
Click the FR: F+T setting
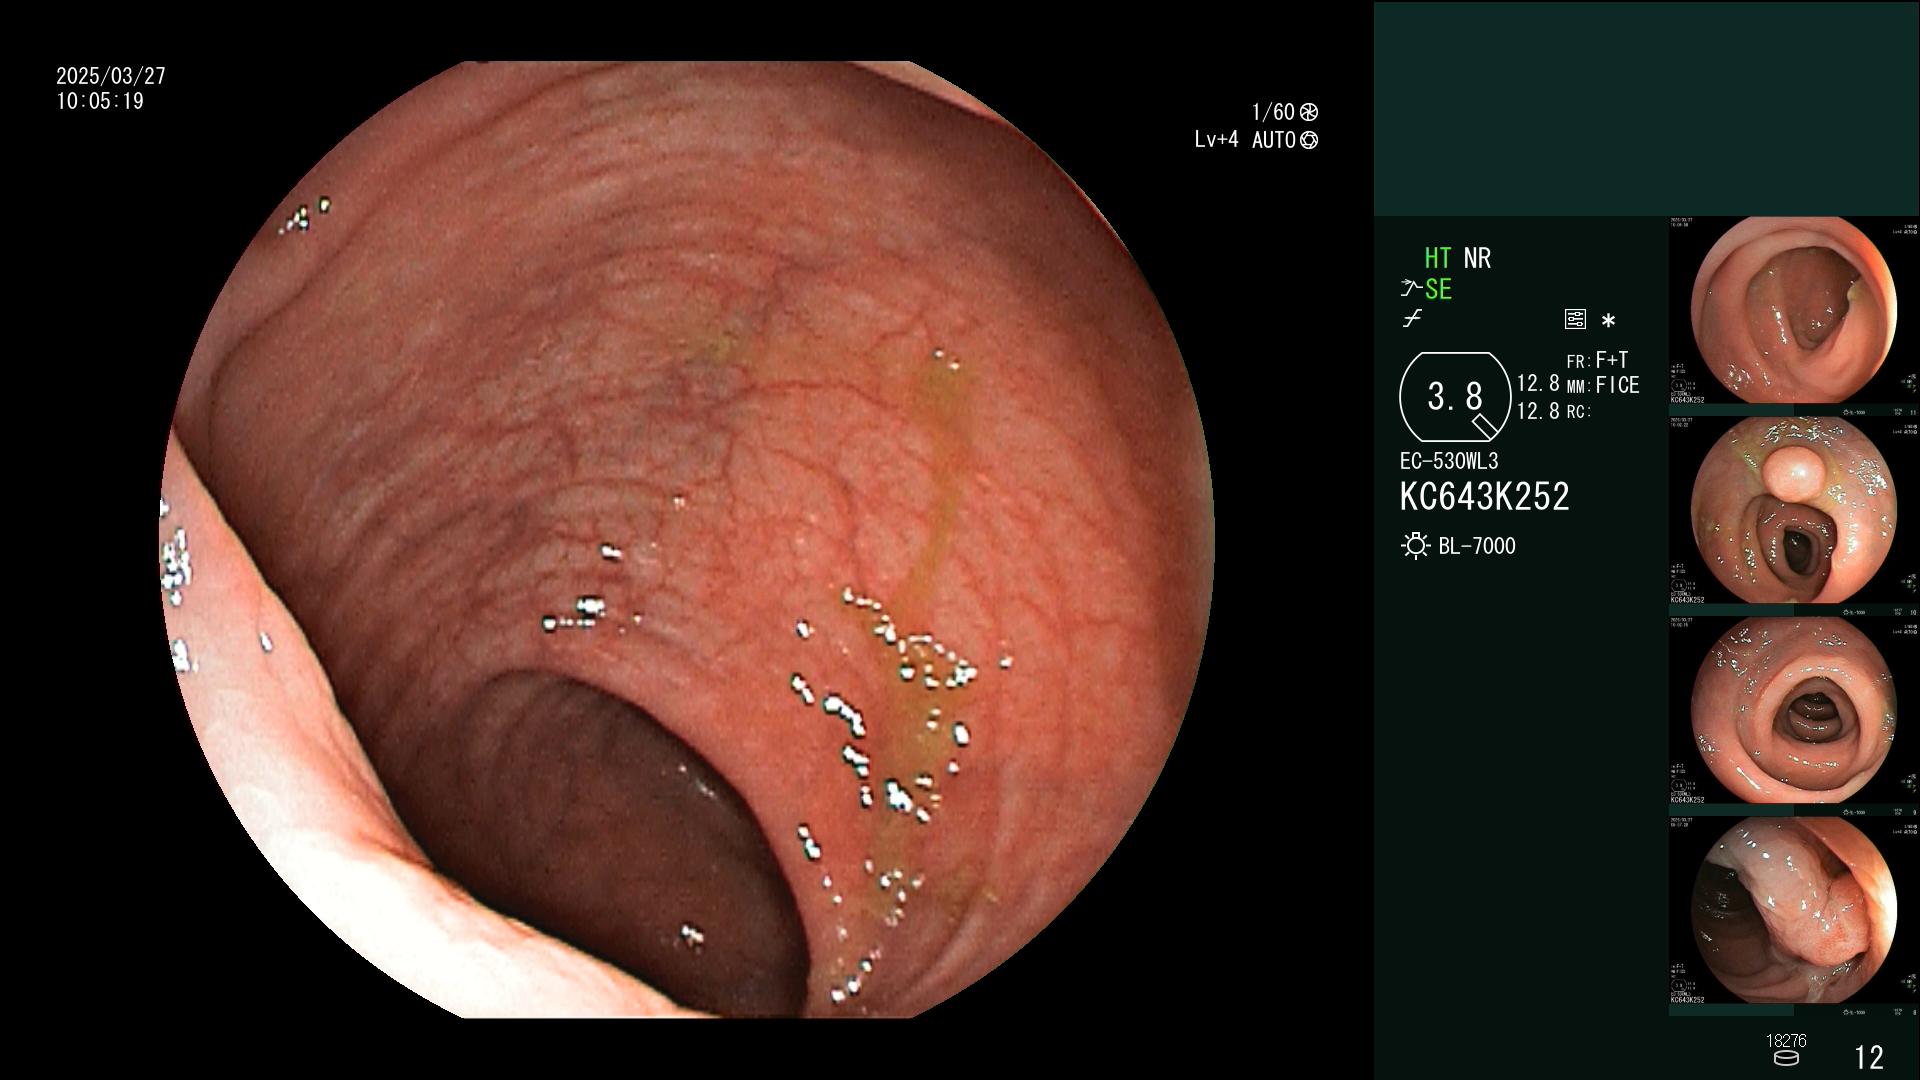click(1597, 360)
